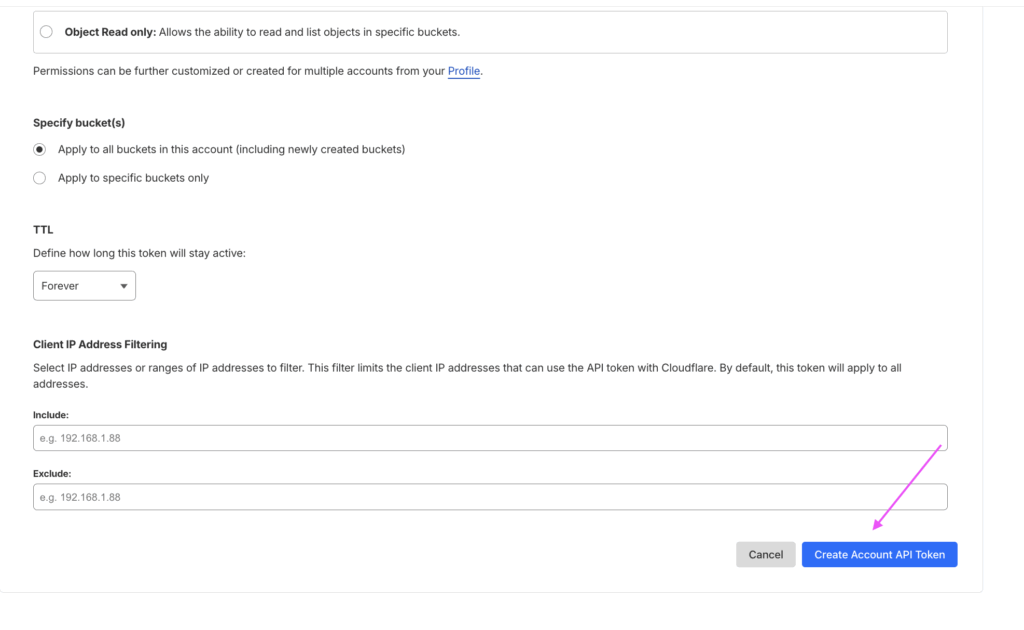Click the Apply to all buckets label text
Image resolution: width=1024 pixels, height=630 pixels.
pyautogui.click(x=231, y=150)
